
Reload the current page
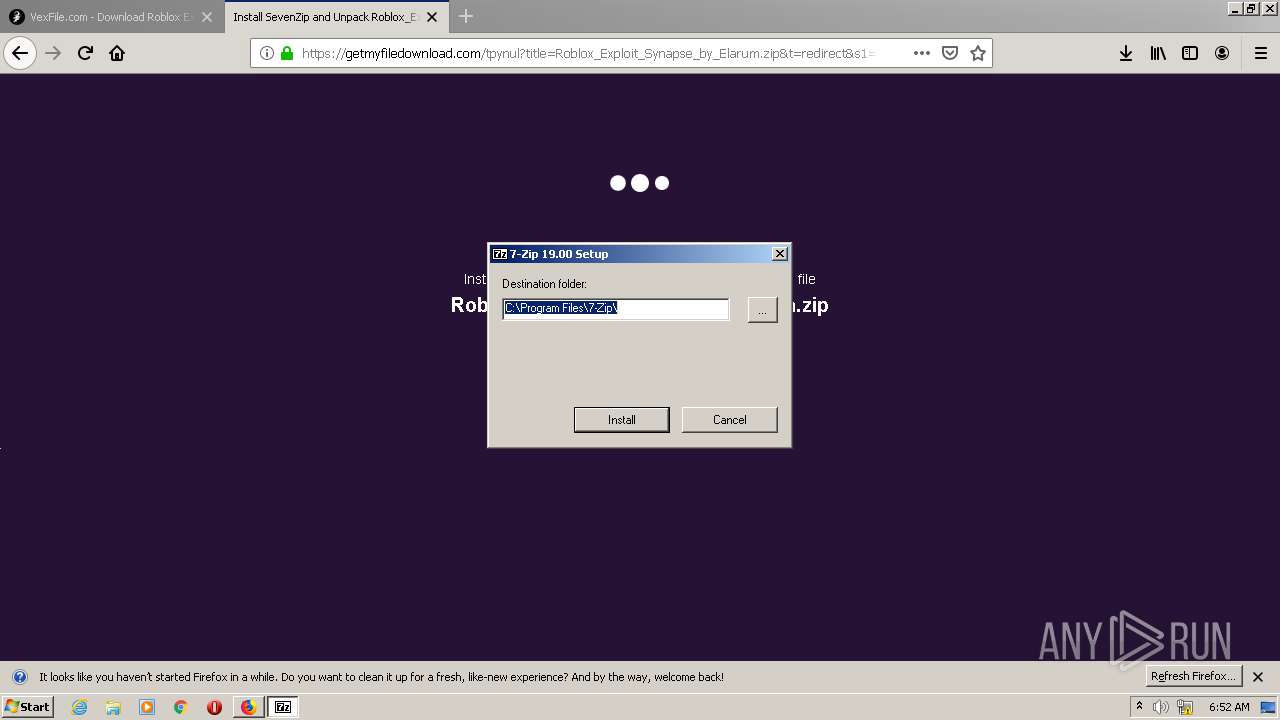point(85,53)
